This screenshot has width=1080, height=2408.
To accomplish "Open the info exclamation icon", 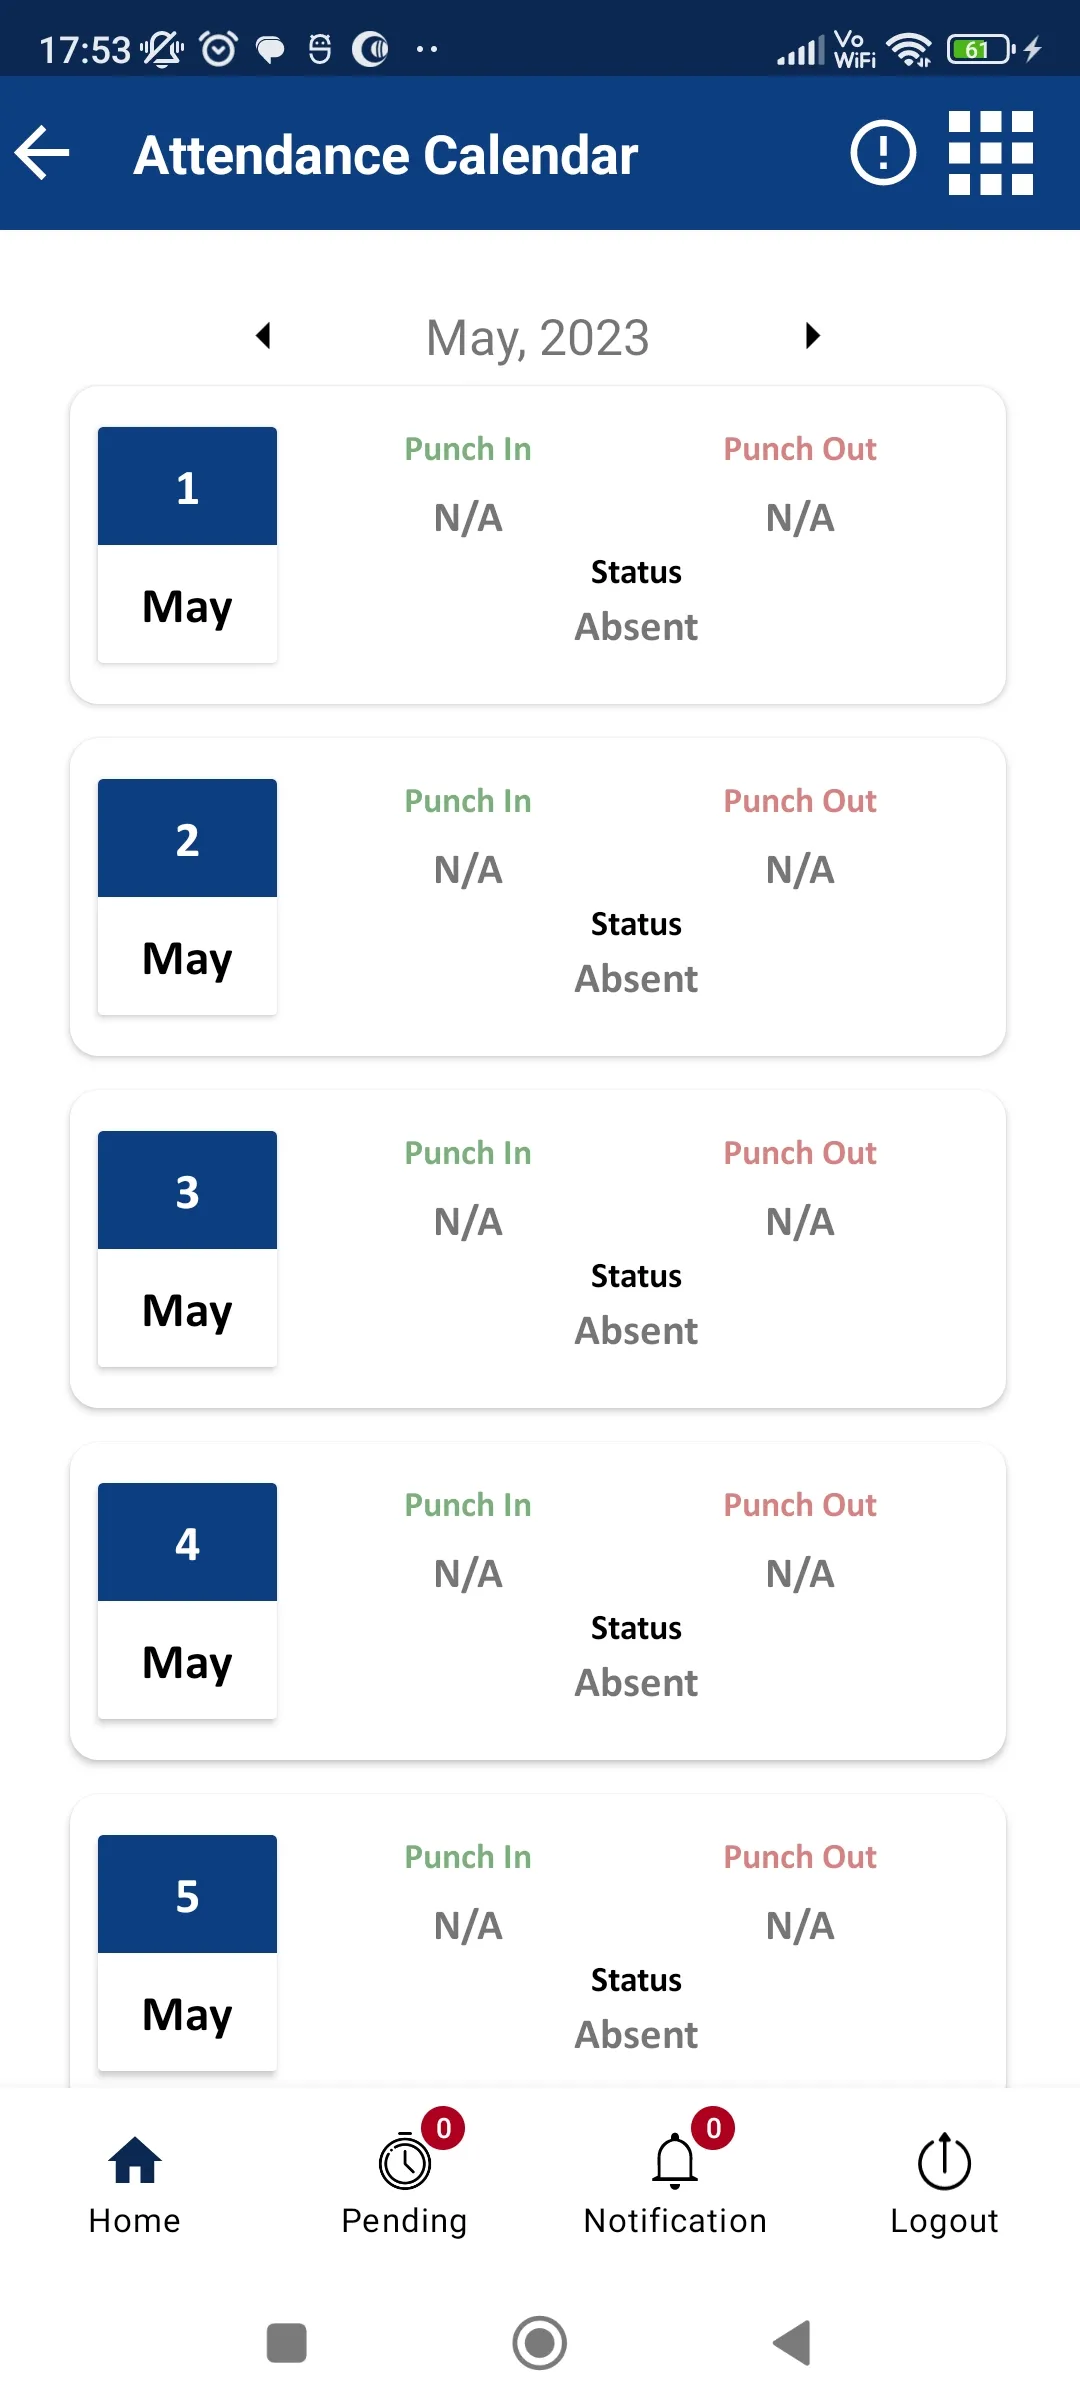I will [883, 153].
